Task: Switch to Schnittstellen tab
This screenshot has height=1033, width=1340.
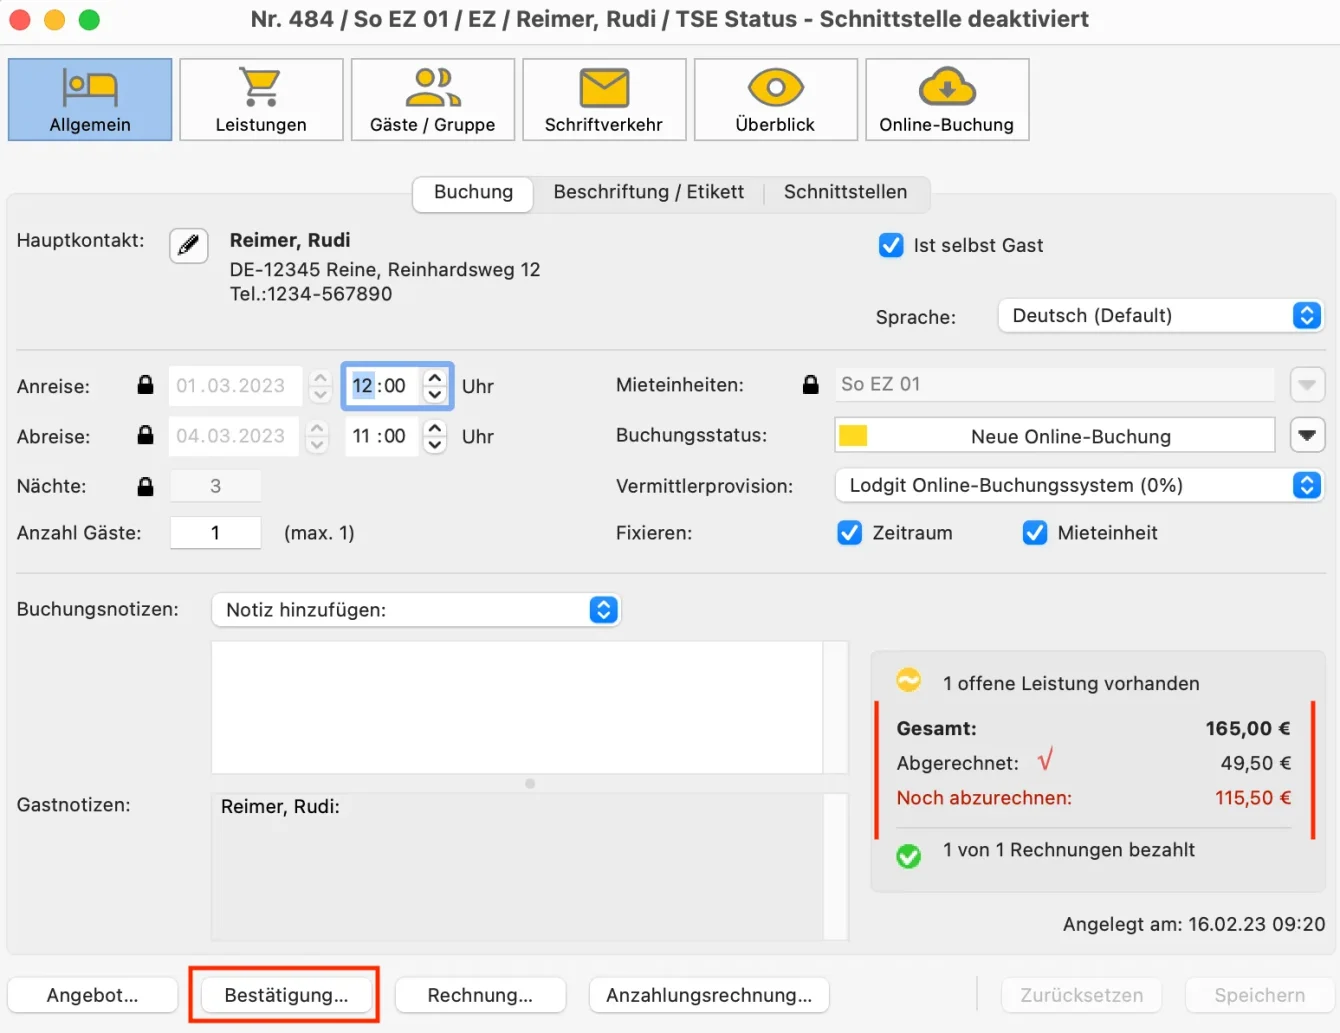Action: pyautogui.click(x=846, y=192)
